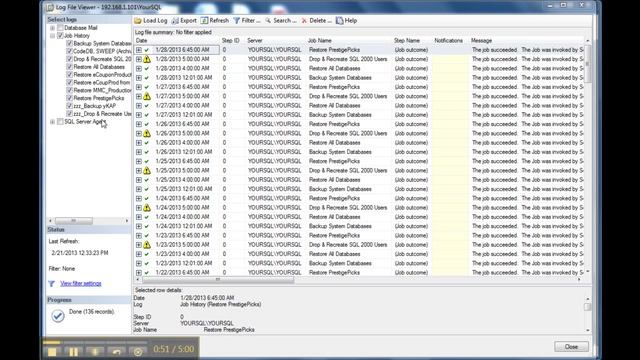Expand the 1/27/2013 6:45:00 AM log row
640x360 pixels.
(x=139, y=87)
